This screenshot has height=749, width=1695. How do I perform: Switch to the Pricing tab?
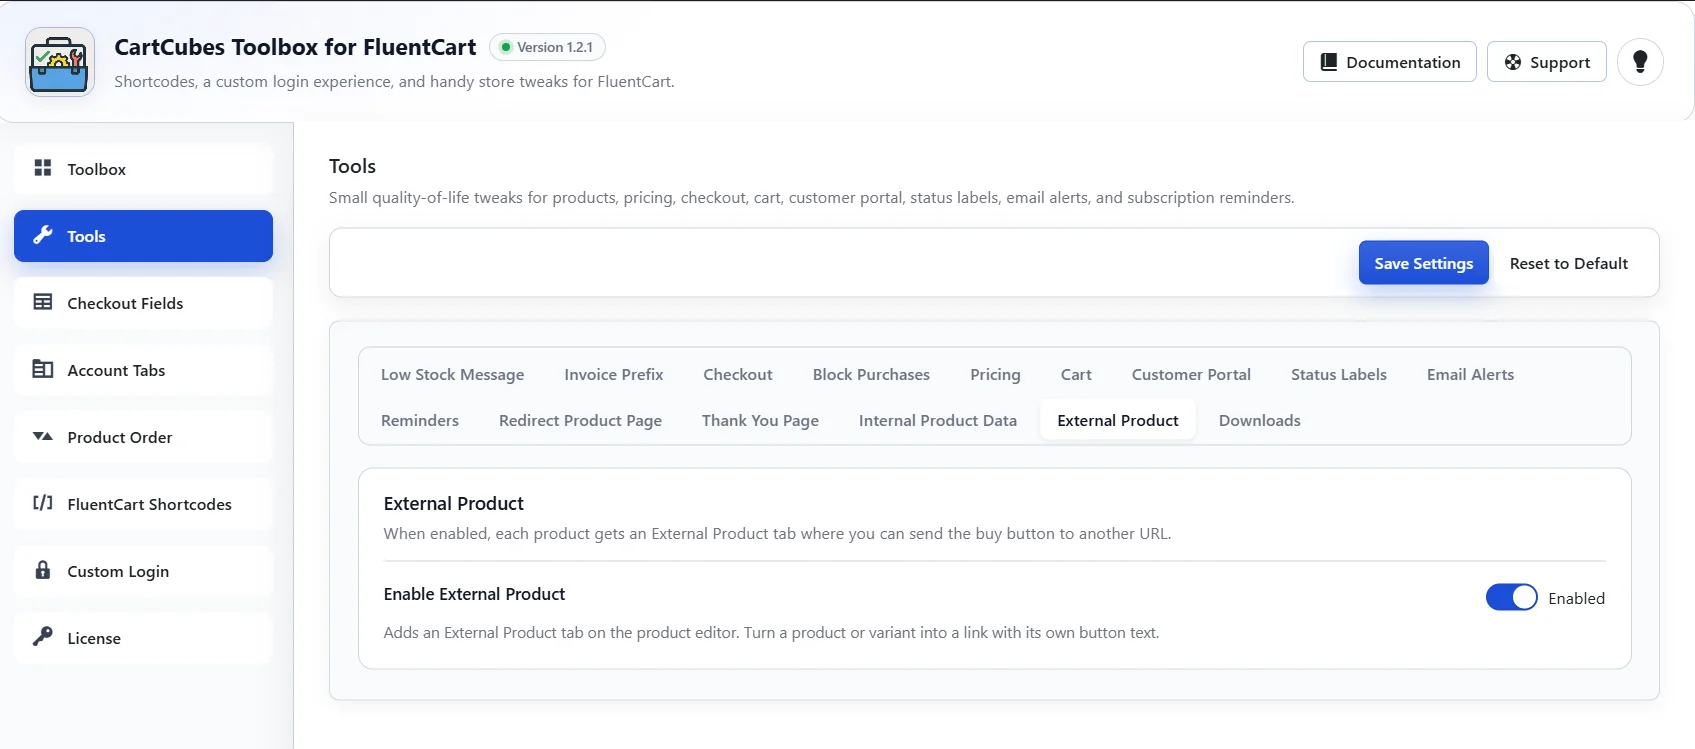[x=995, y=374]
